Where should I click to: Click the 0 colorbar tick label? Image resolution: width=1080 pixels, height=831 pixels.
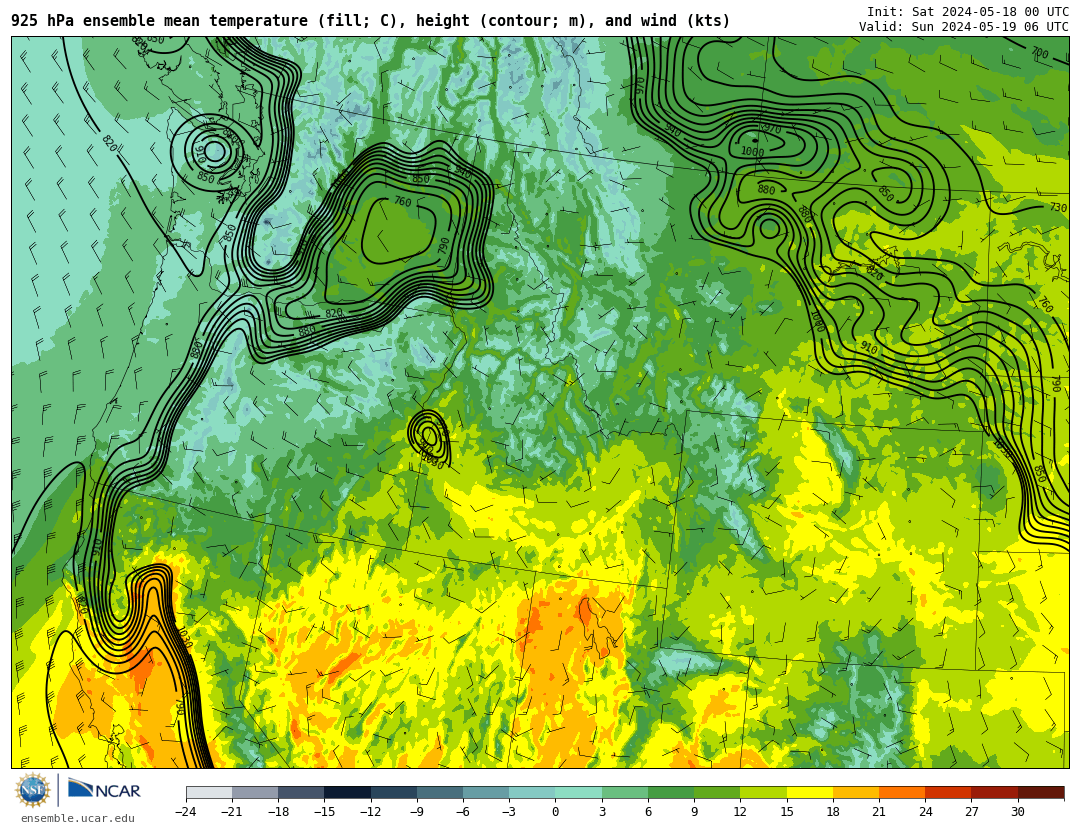click(555, 812)
